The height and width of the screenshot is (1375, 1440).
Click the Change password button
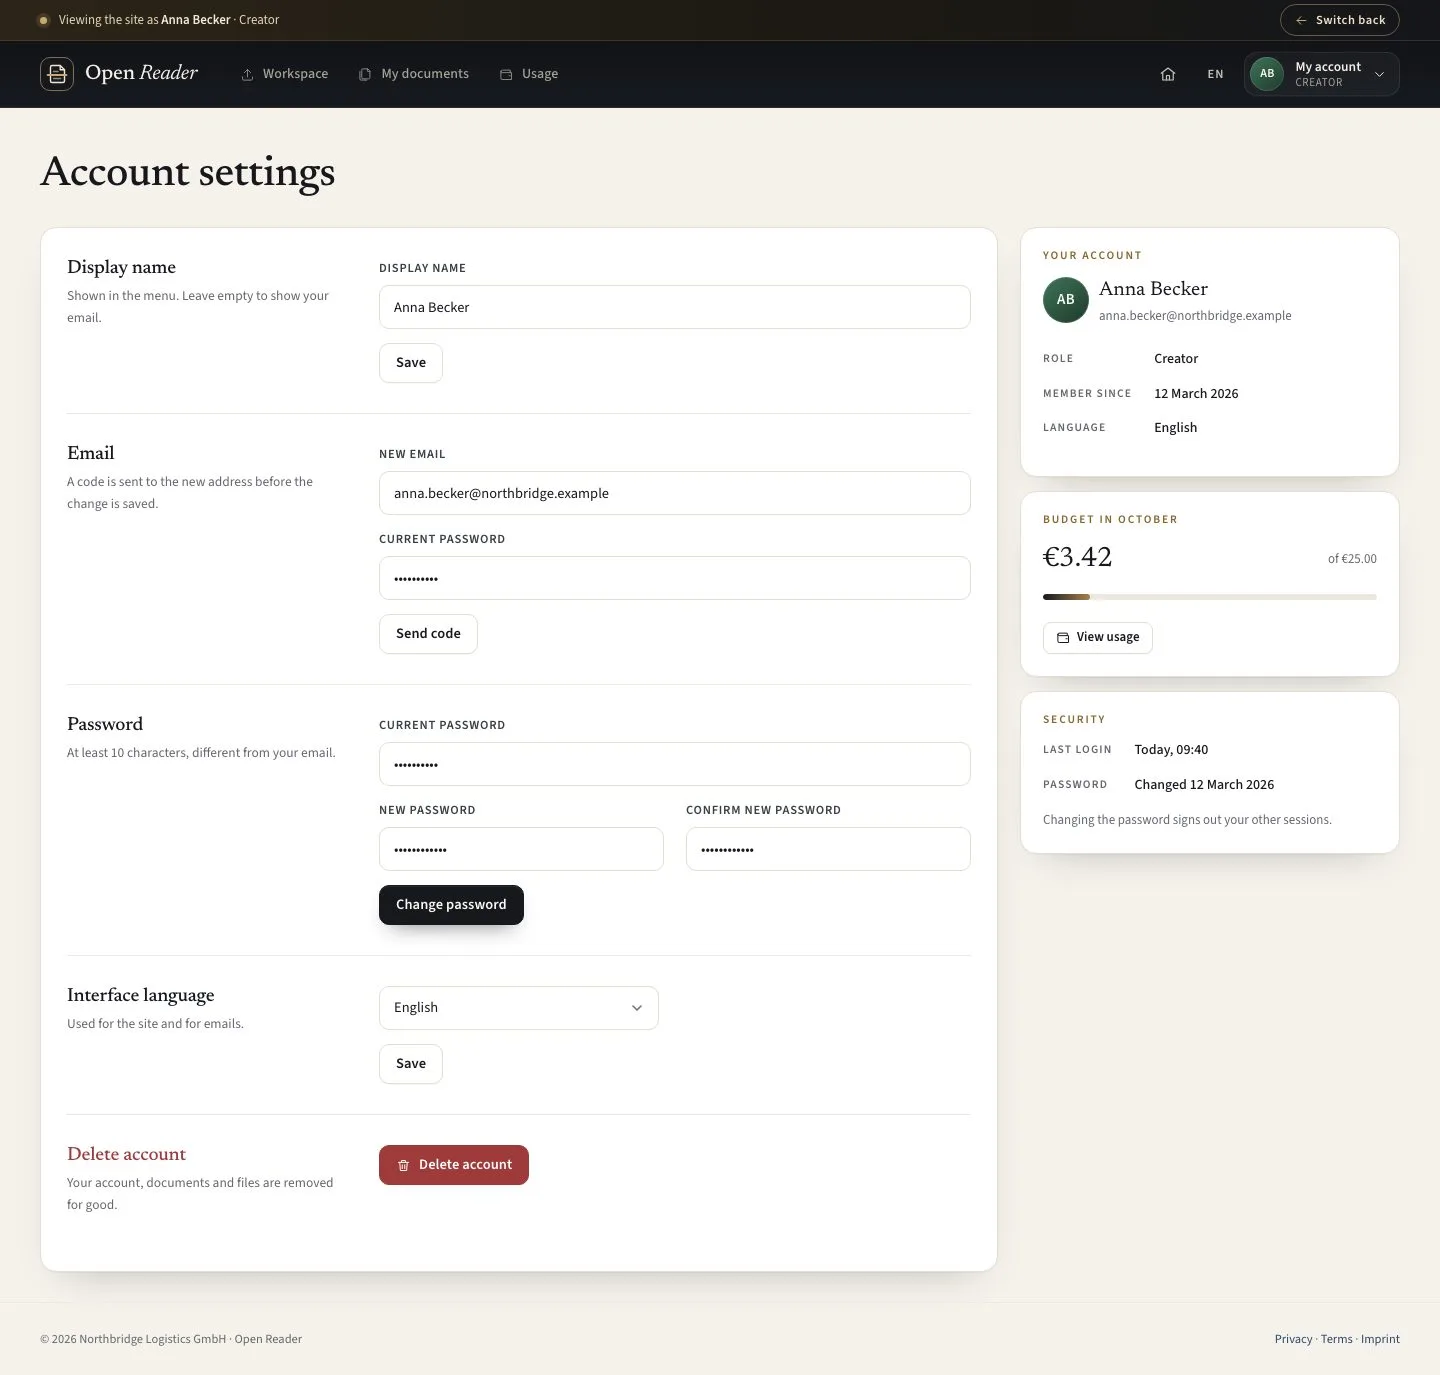(451, 905)
